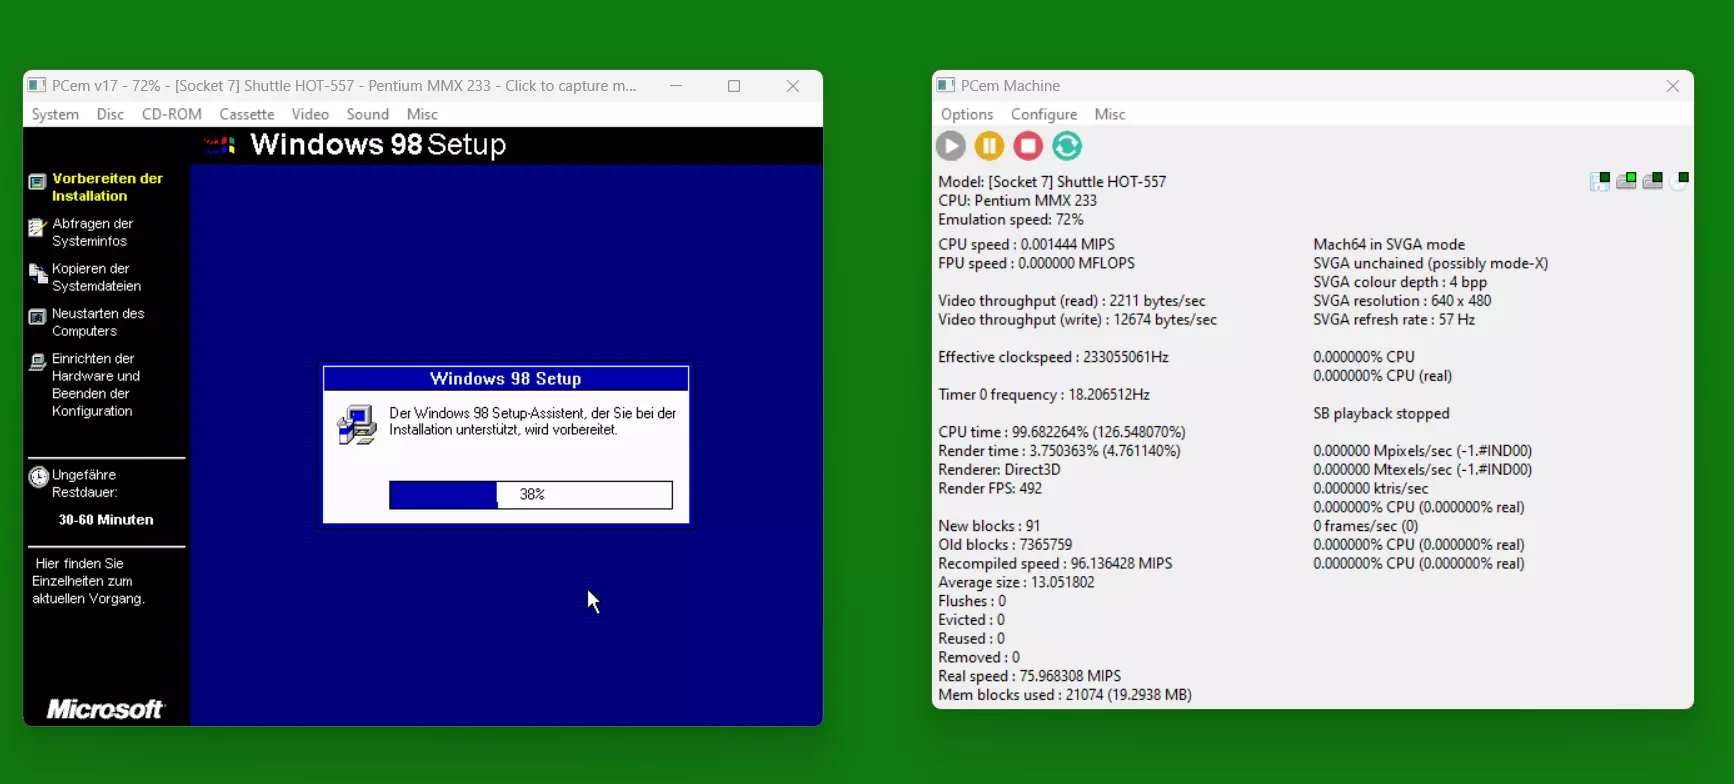Click the Einrichten der Hardware step icon
Image resolution: width=1734 pixels, height=784 pixels.
tap(37, 362)
